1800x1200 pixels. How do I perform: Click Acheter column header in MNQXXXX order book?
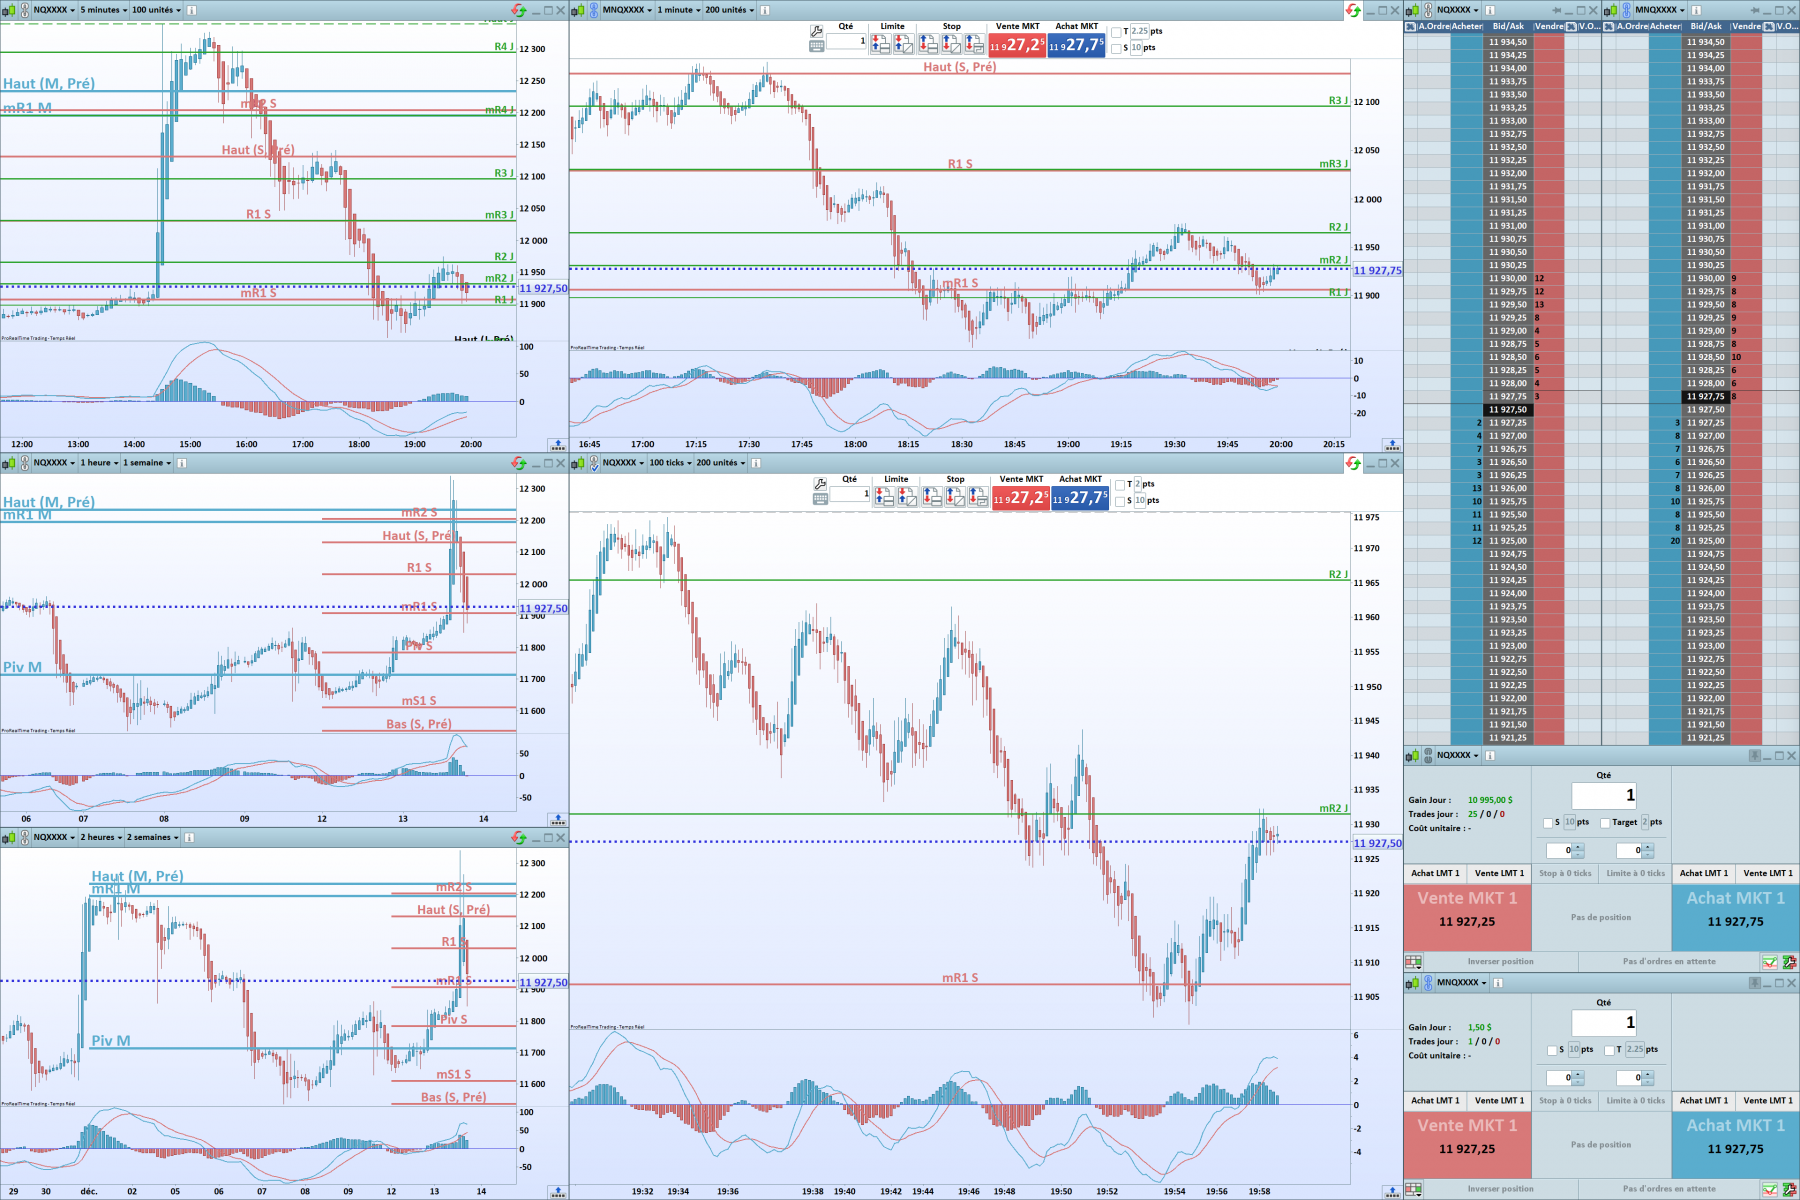(x=1666, y=27)
